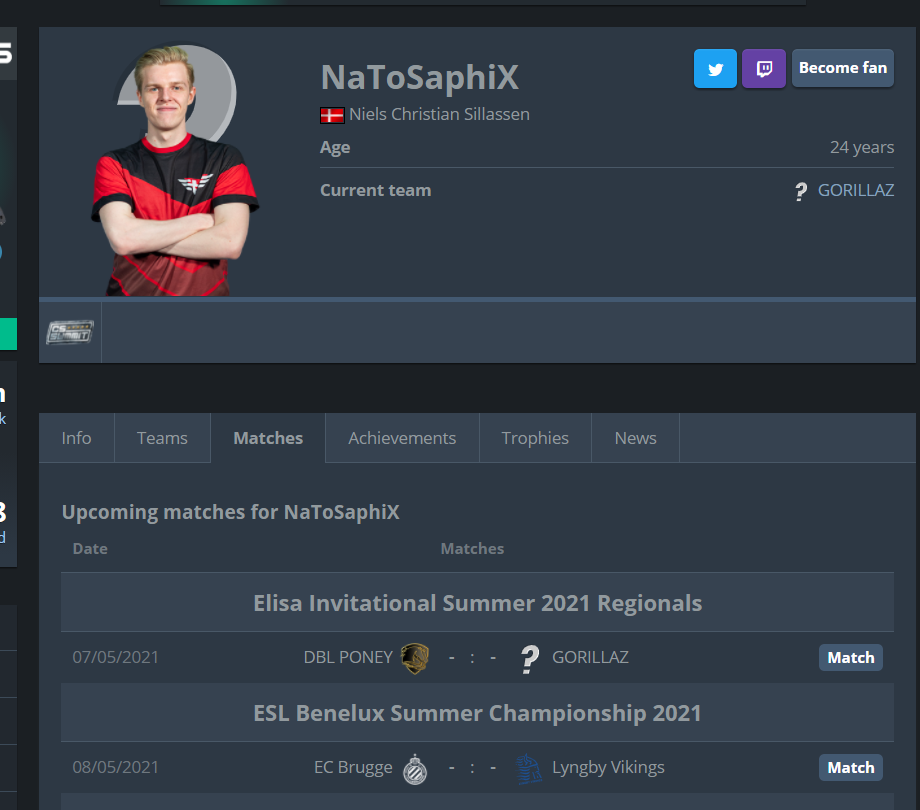Click the GORILLAZ question-mark logo beside Current team

(801, 191)
